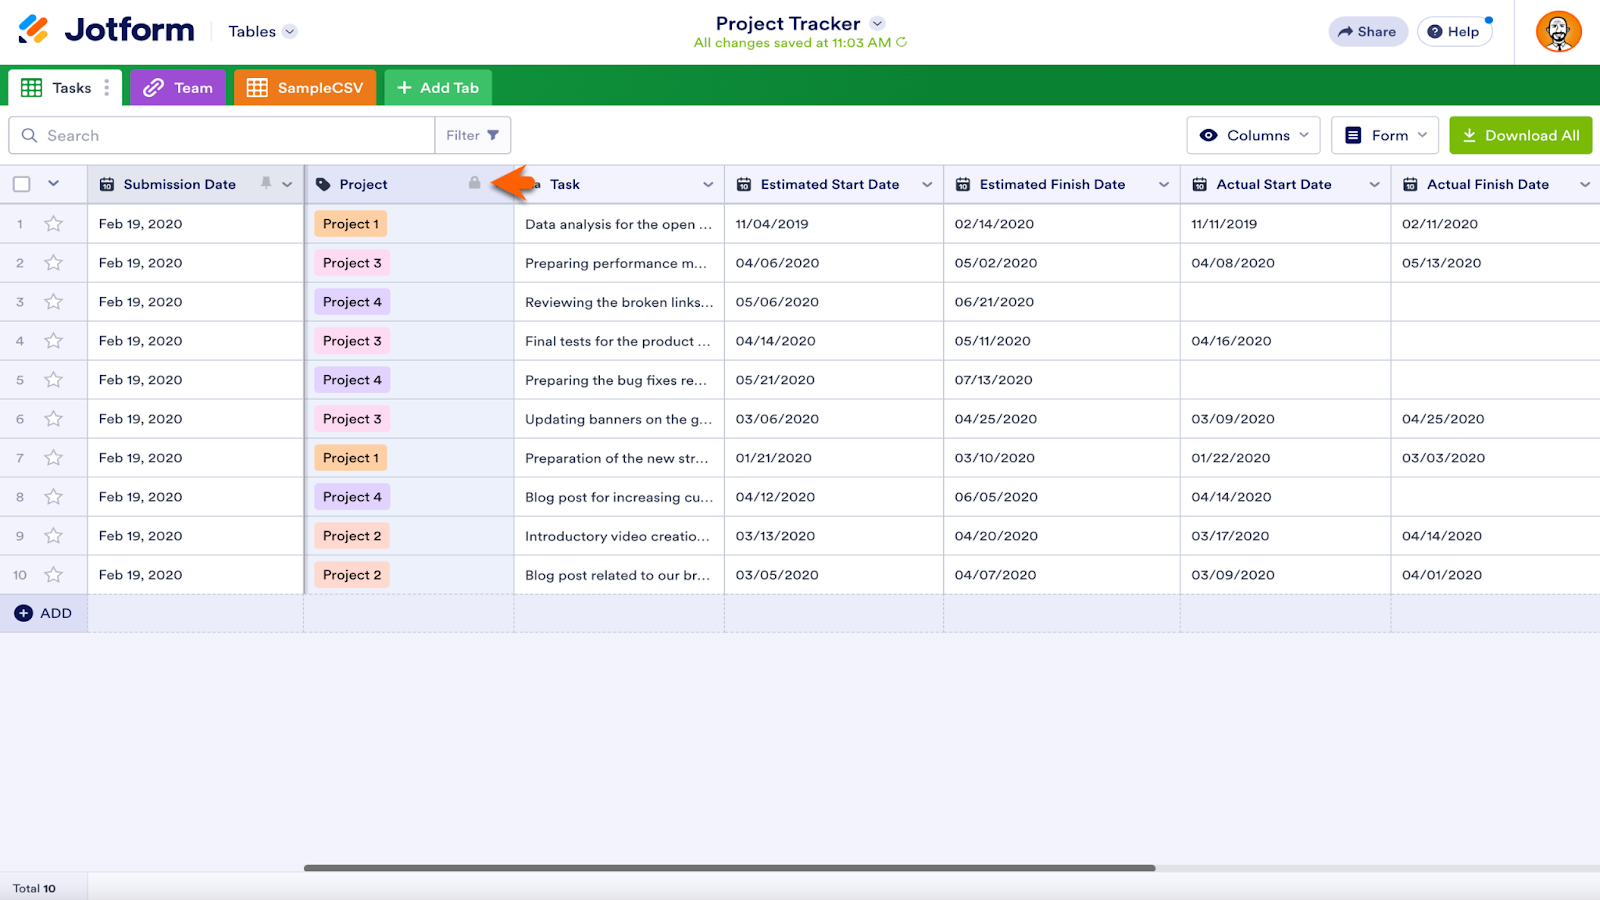1600x900 pixels.
Task: Toggle the select all rows checkbox
Action: 22,184
